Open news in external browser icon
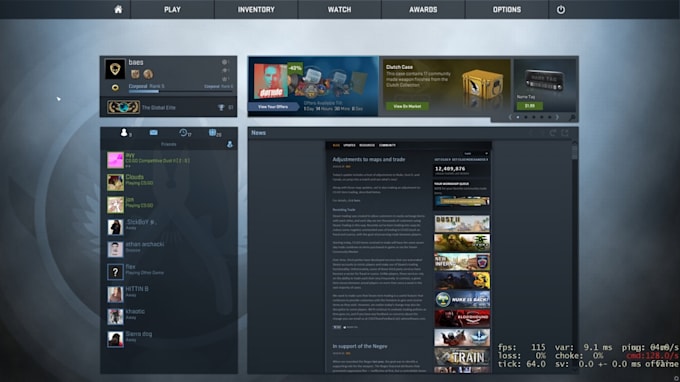 click(x=565, y=133)
